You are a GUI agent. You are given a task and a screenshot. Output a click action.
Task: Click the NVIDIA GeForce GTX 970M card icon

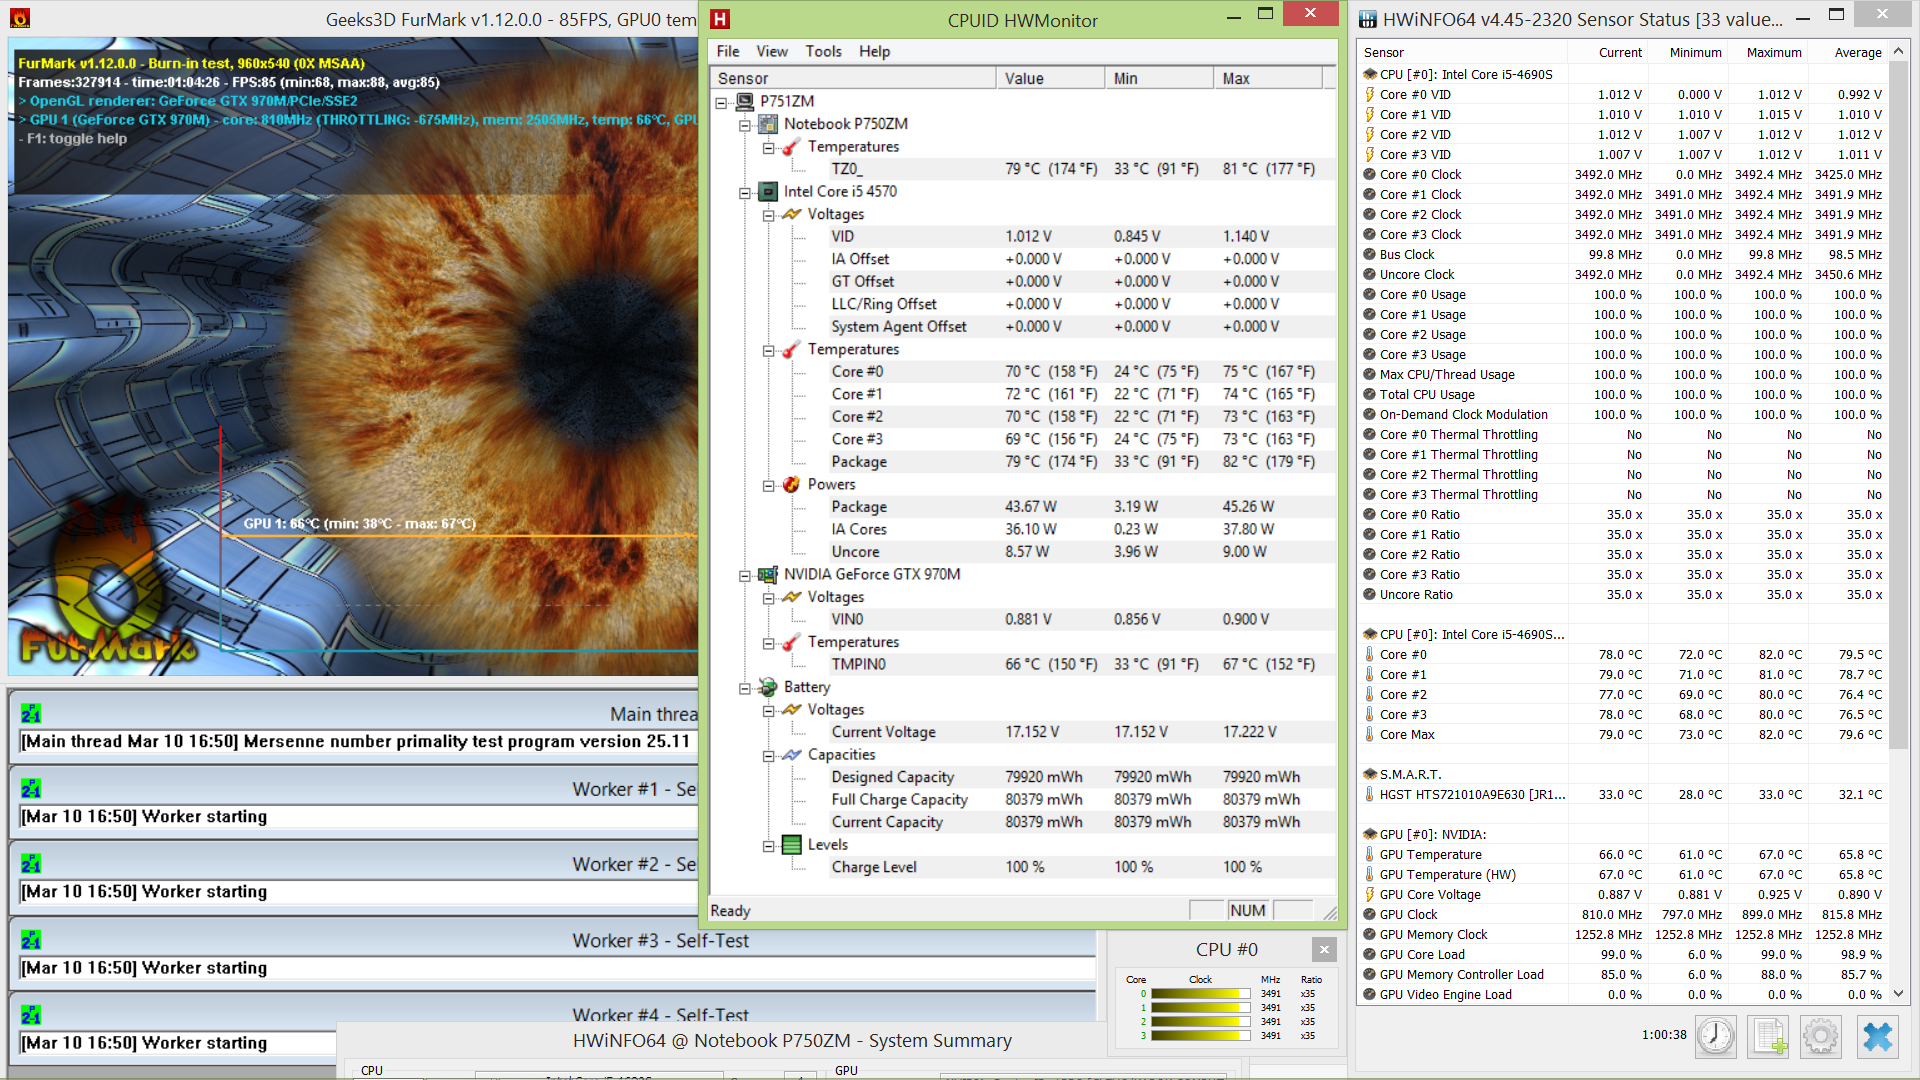(768, 574)
